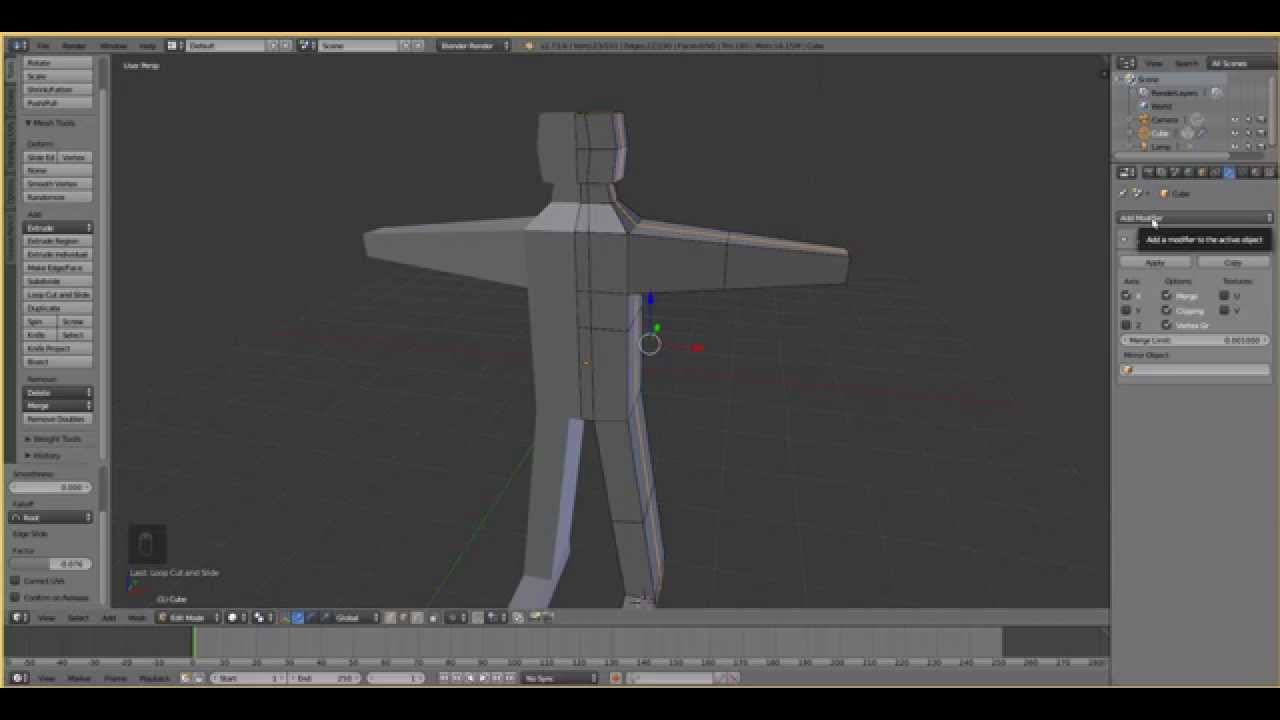Click the pivot point selector icon
This screenshot has height=720, width=1280.
(263, 617)
